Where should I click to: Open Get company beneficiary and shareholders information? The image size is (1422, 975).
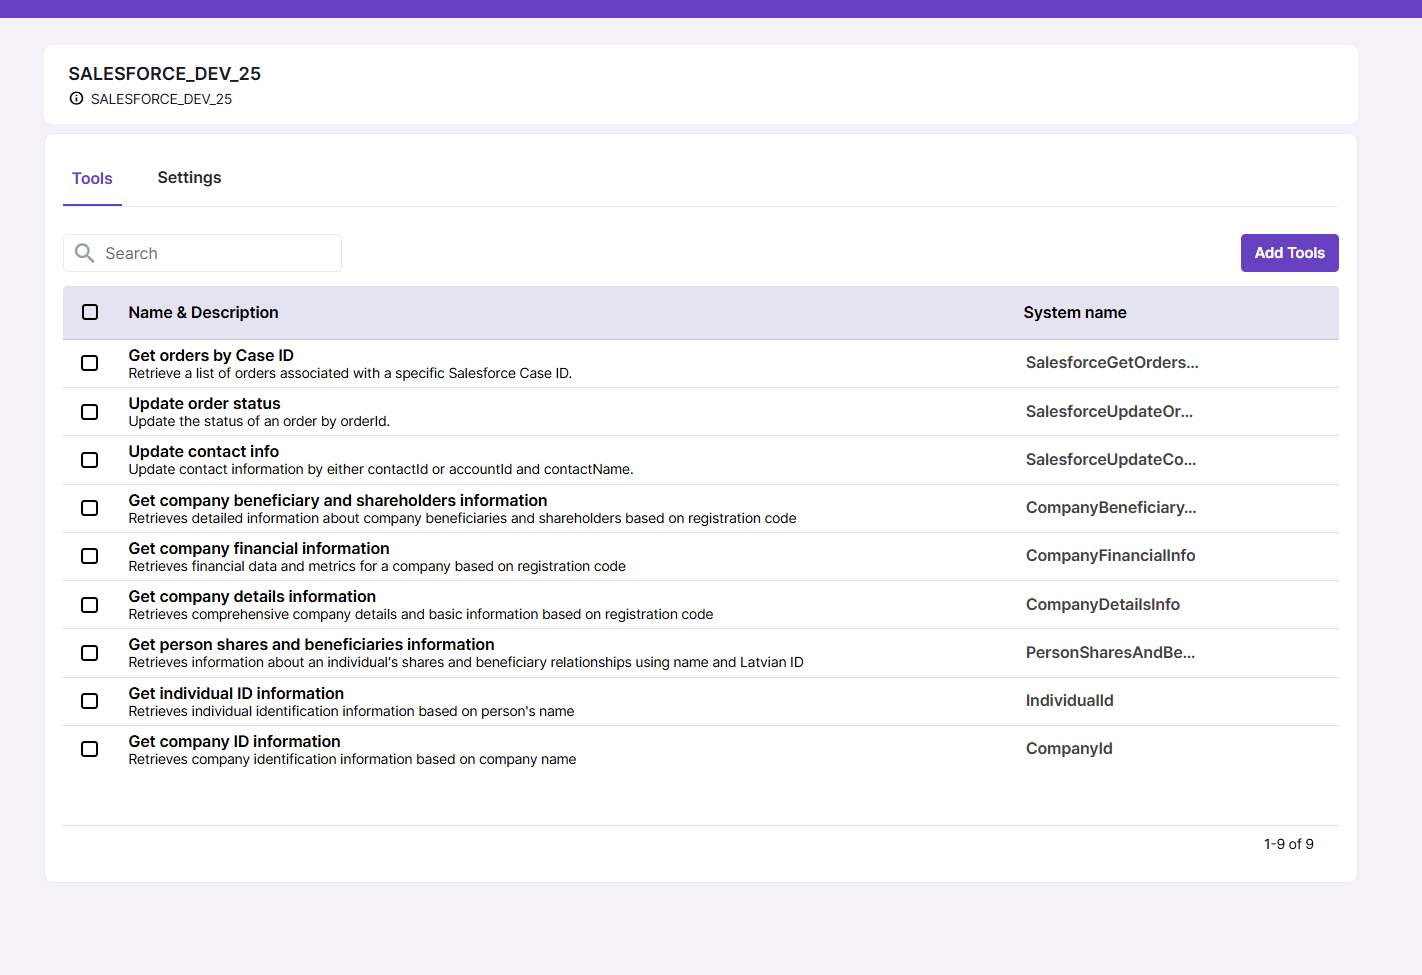point(338,500)
